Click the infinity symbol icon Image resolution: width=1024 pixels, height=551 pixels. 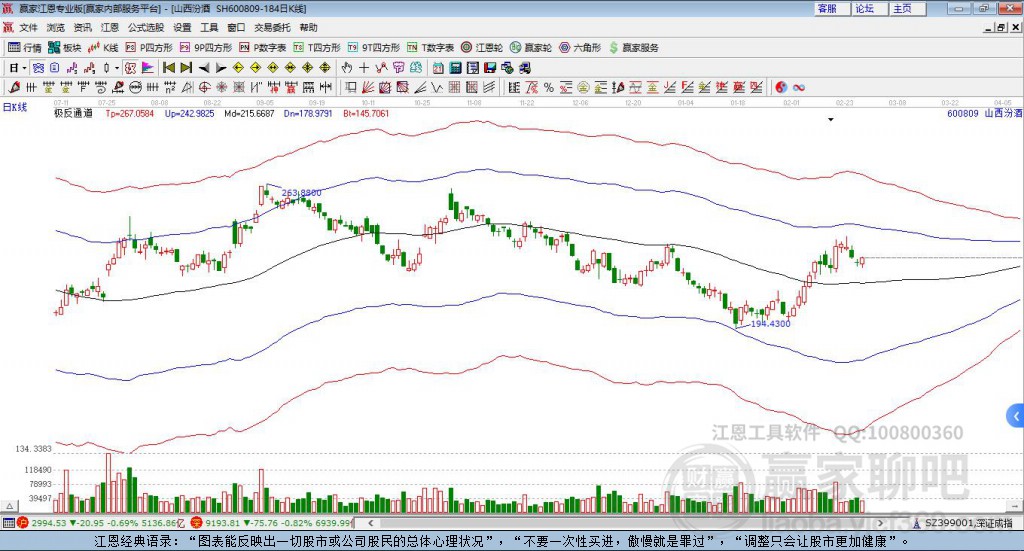coord(799,87)
